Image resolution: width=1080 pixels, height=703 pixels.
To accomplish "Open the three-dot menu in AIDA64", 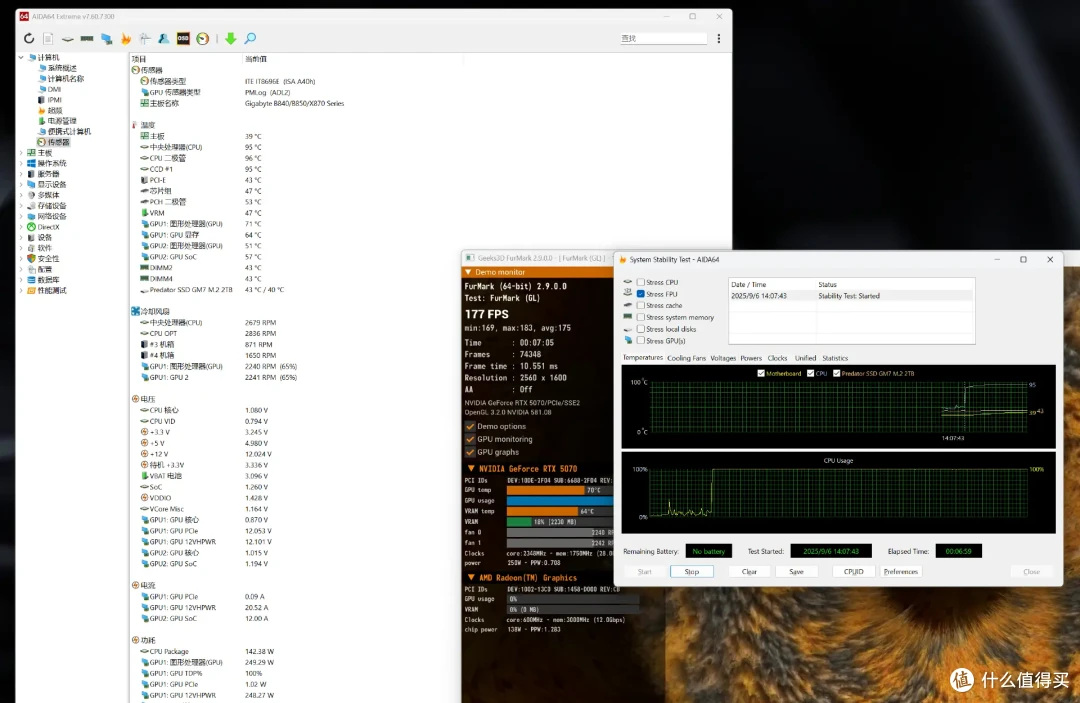I will click(x=719, y=39).
